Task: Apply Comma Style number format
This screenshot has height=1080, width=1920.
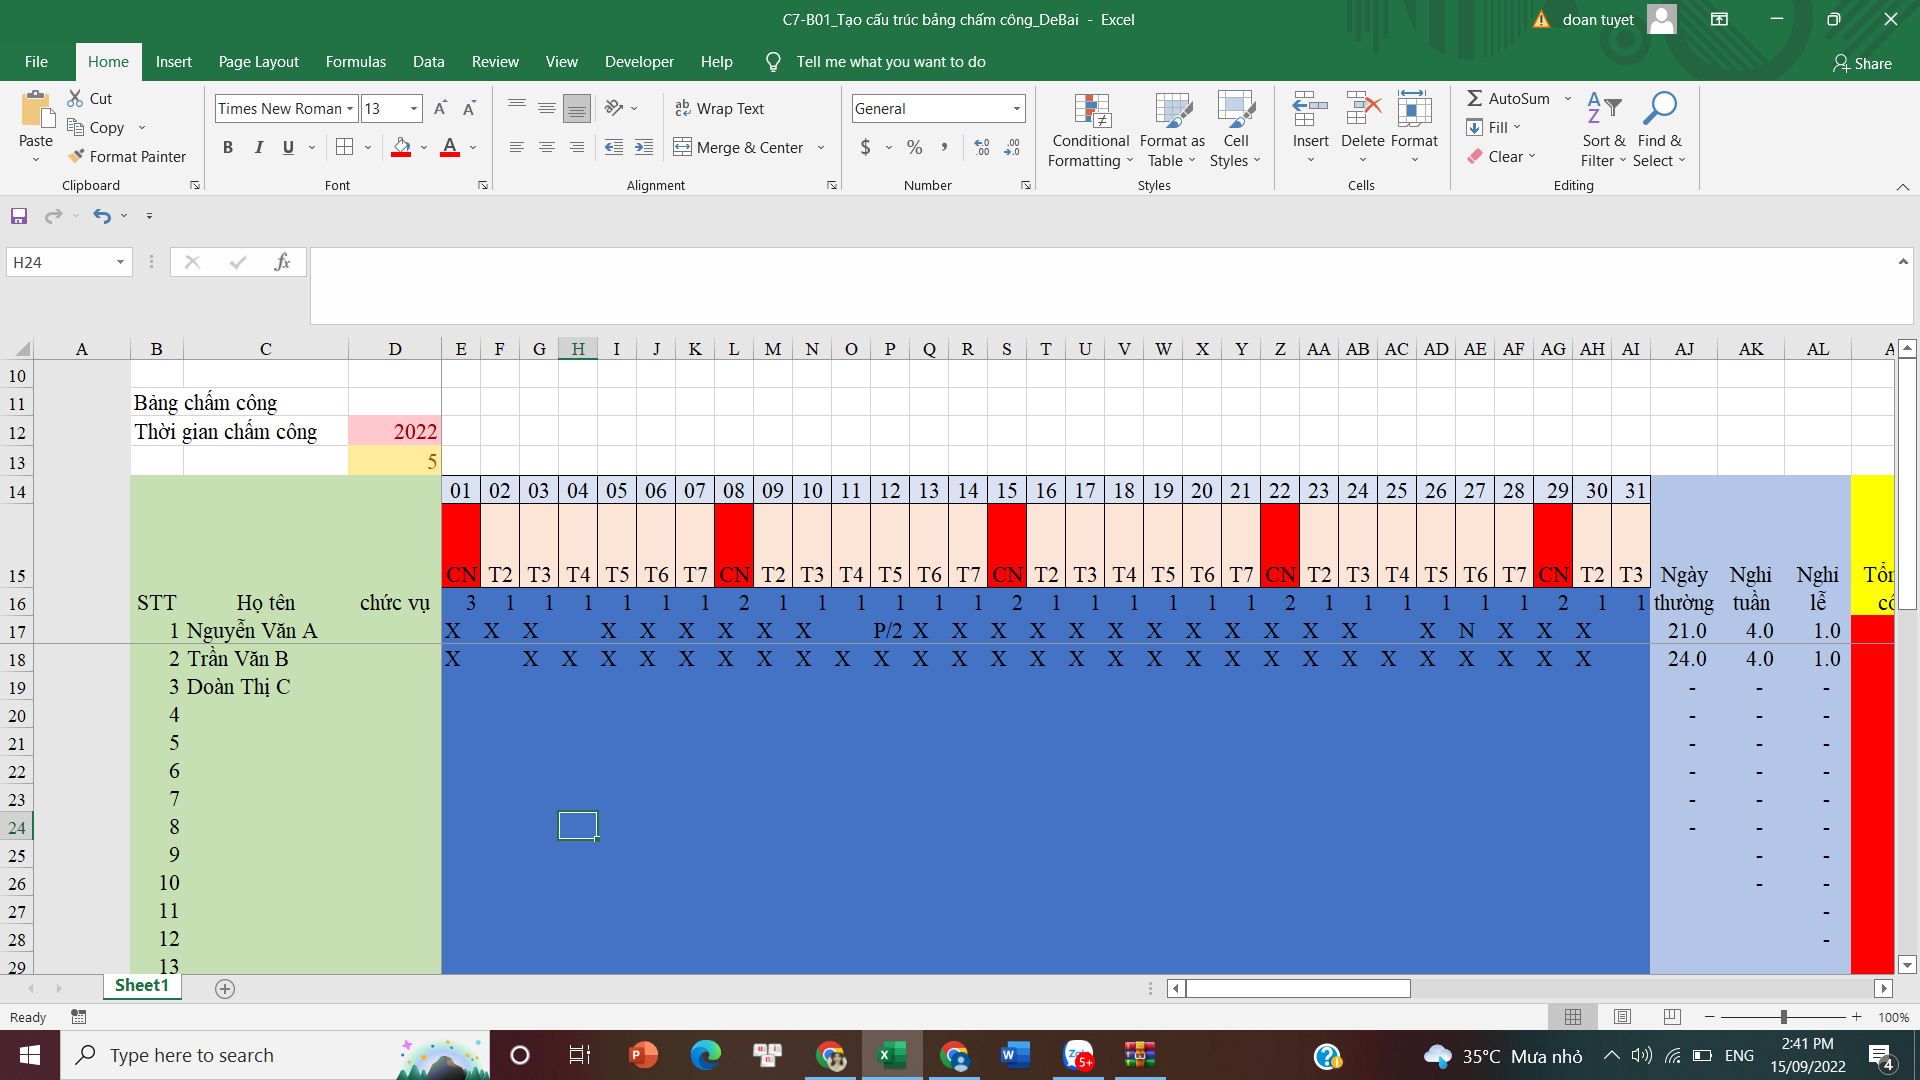Action: click(943, 147)
